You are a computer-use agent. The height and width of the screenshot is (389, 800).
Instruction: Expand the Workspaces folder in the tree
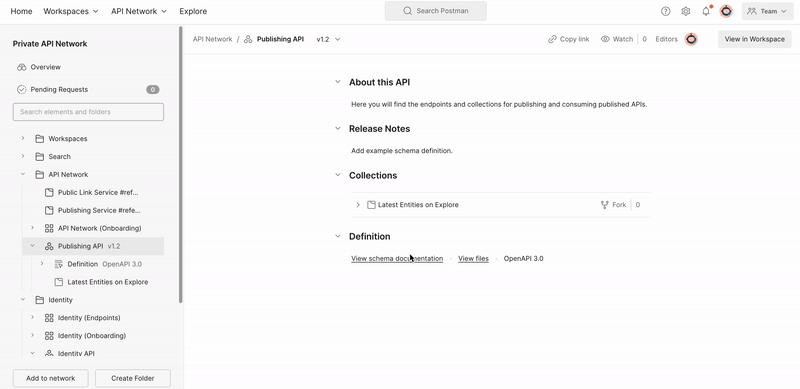[x=23, y=138]
